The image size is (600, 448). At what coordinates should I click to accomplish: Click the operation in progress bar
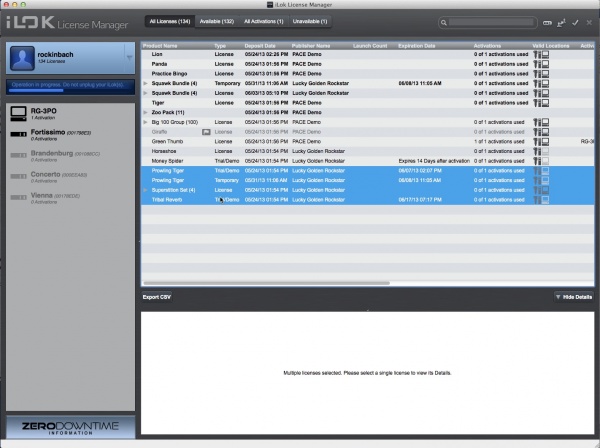tap(70, 87)
